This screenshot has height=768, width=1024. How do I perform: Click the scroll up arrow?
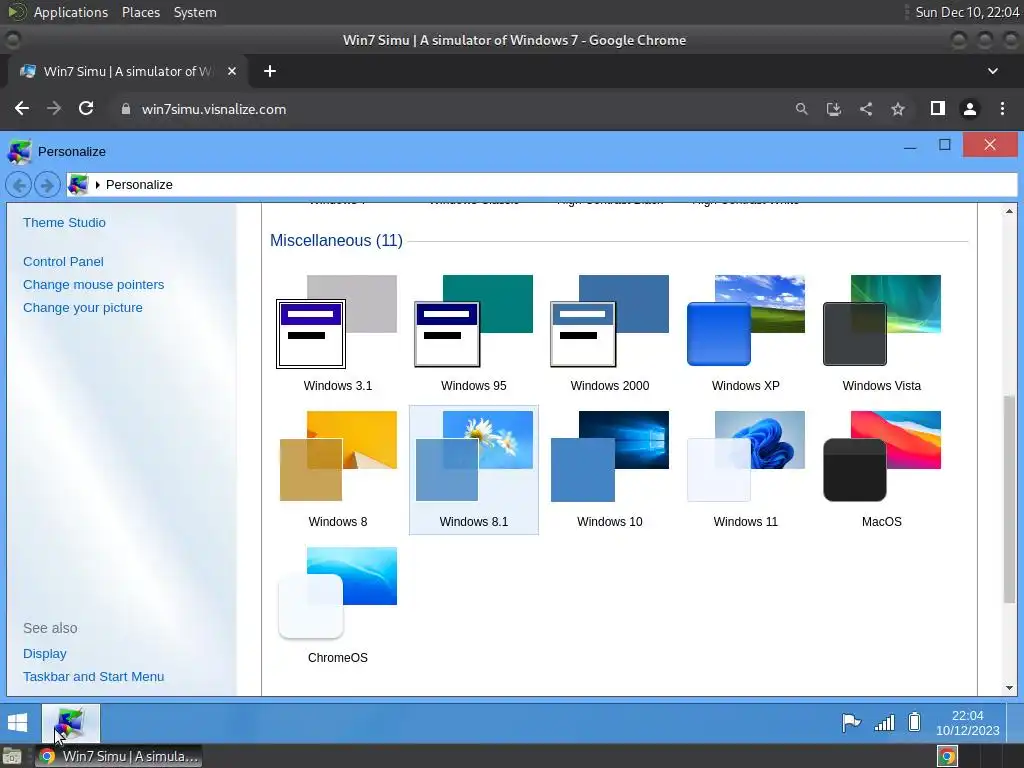[1010, 212]
